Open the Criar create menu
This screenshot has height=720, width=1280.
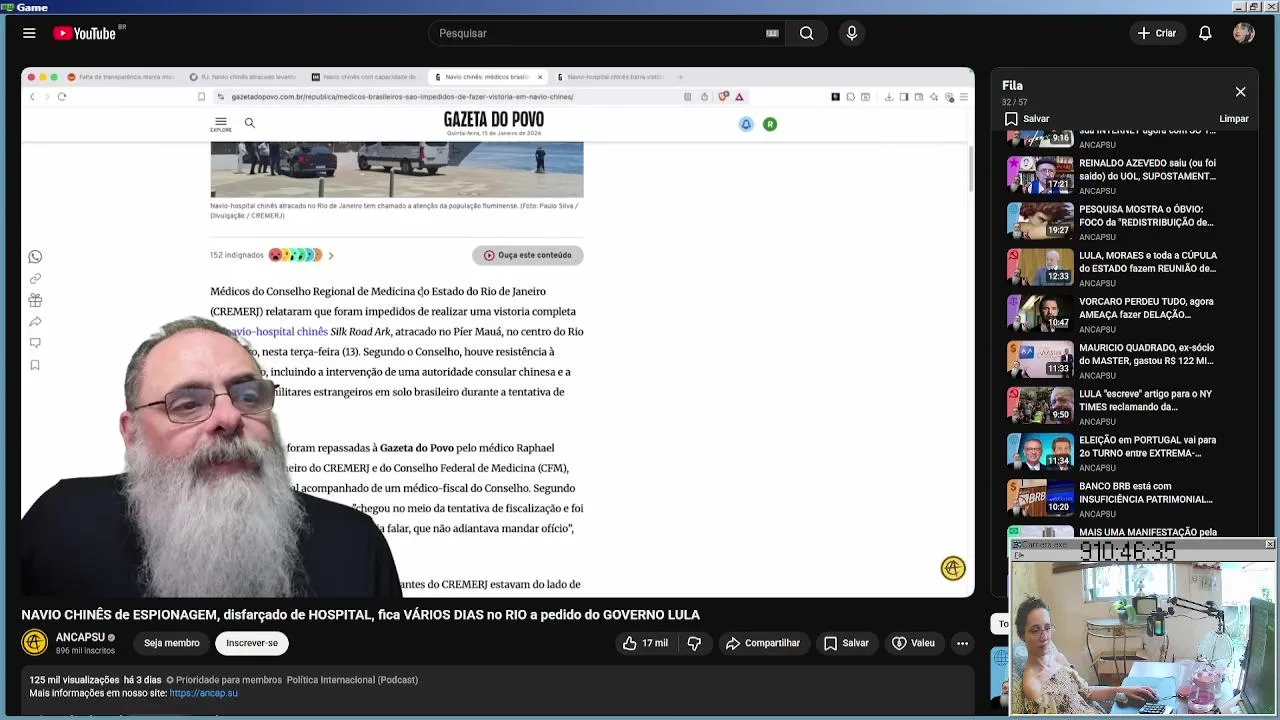tap(1157, 33)
